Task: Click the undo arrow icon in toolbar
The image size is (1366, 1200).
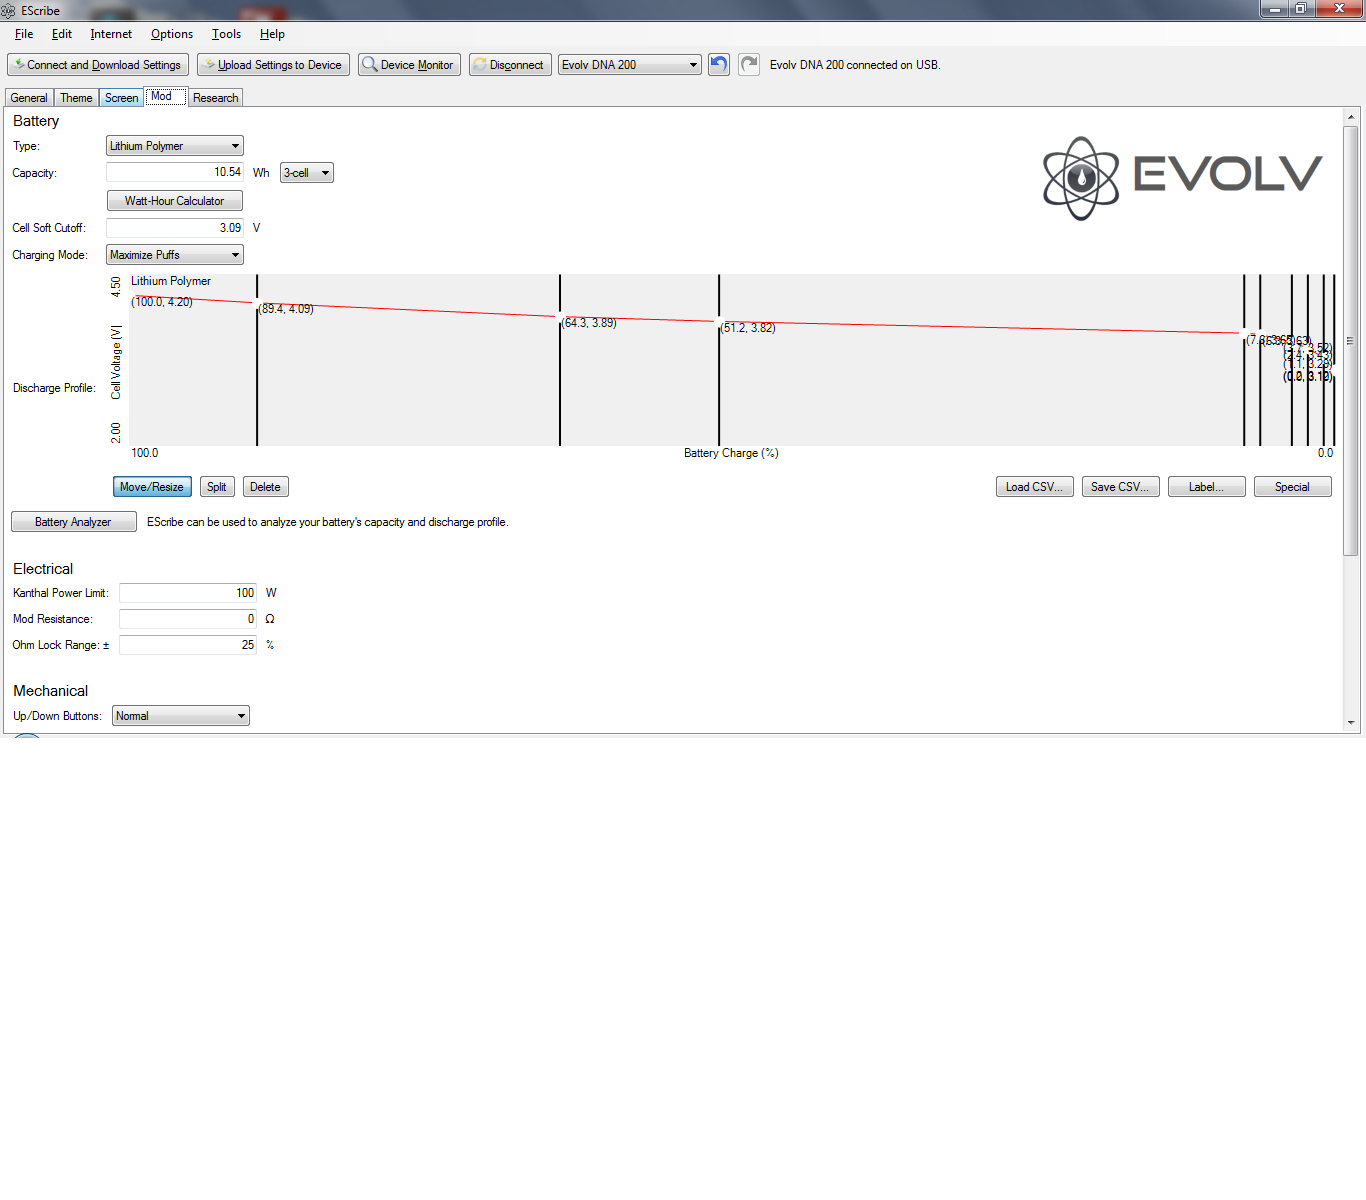Action: [x=718, y=65]
